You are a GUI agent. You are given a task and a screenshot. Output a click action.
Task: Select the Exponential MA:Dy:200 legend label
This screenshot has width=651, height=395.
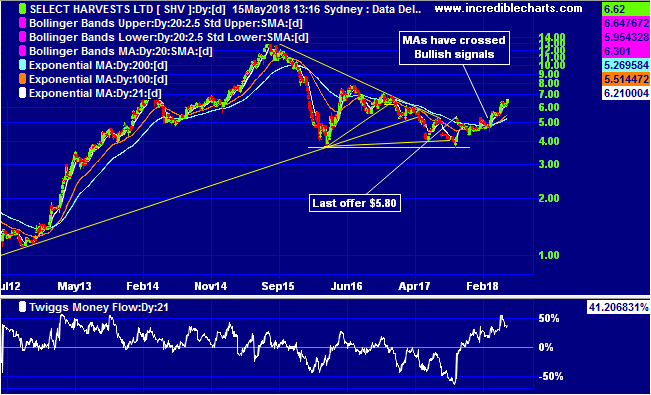point(99,66)
